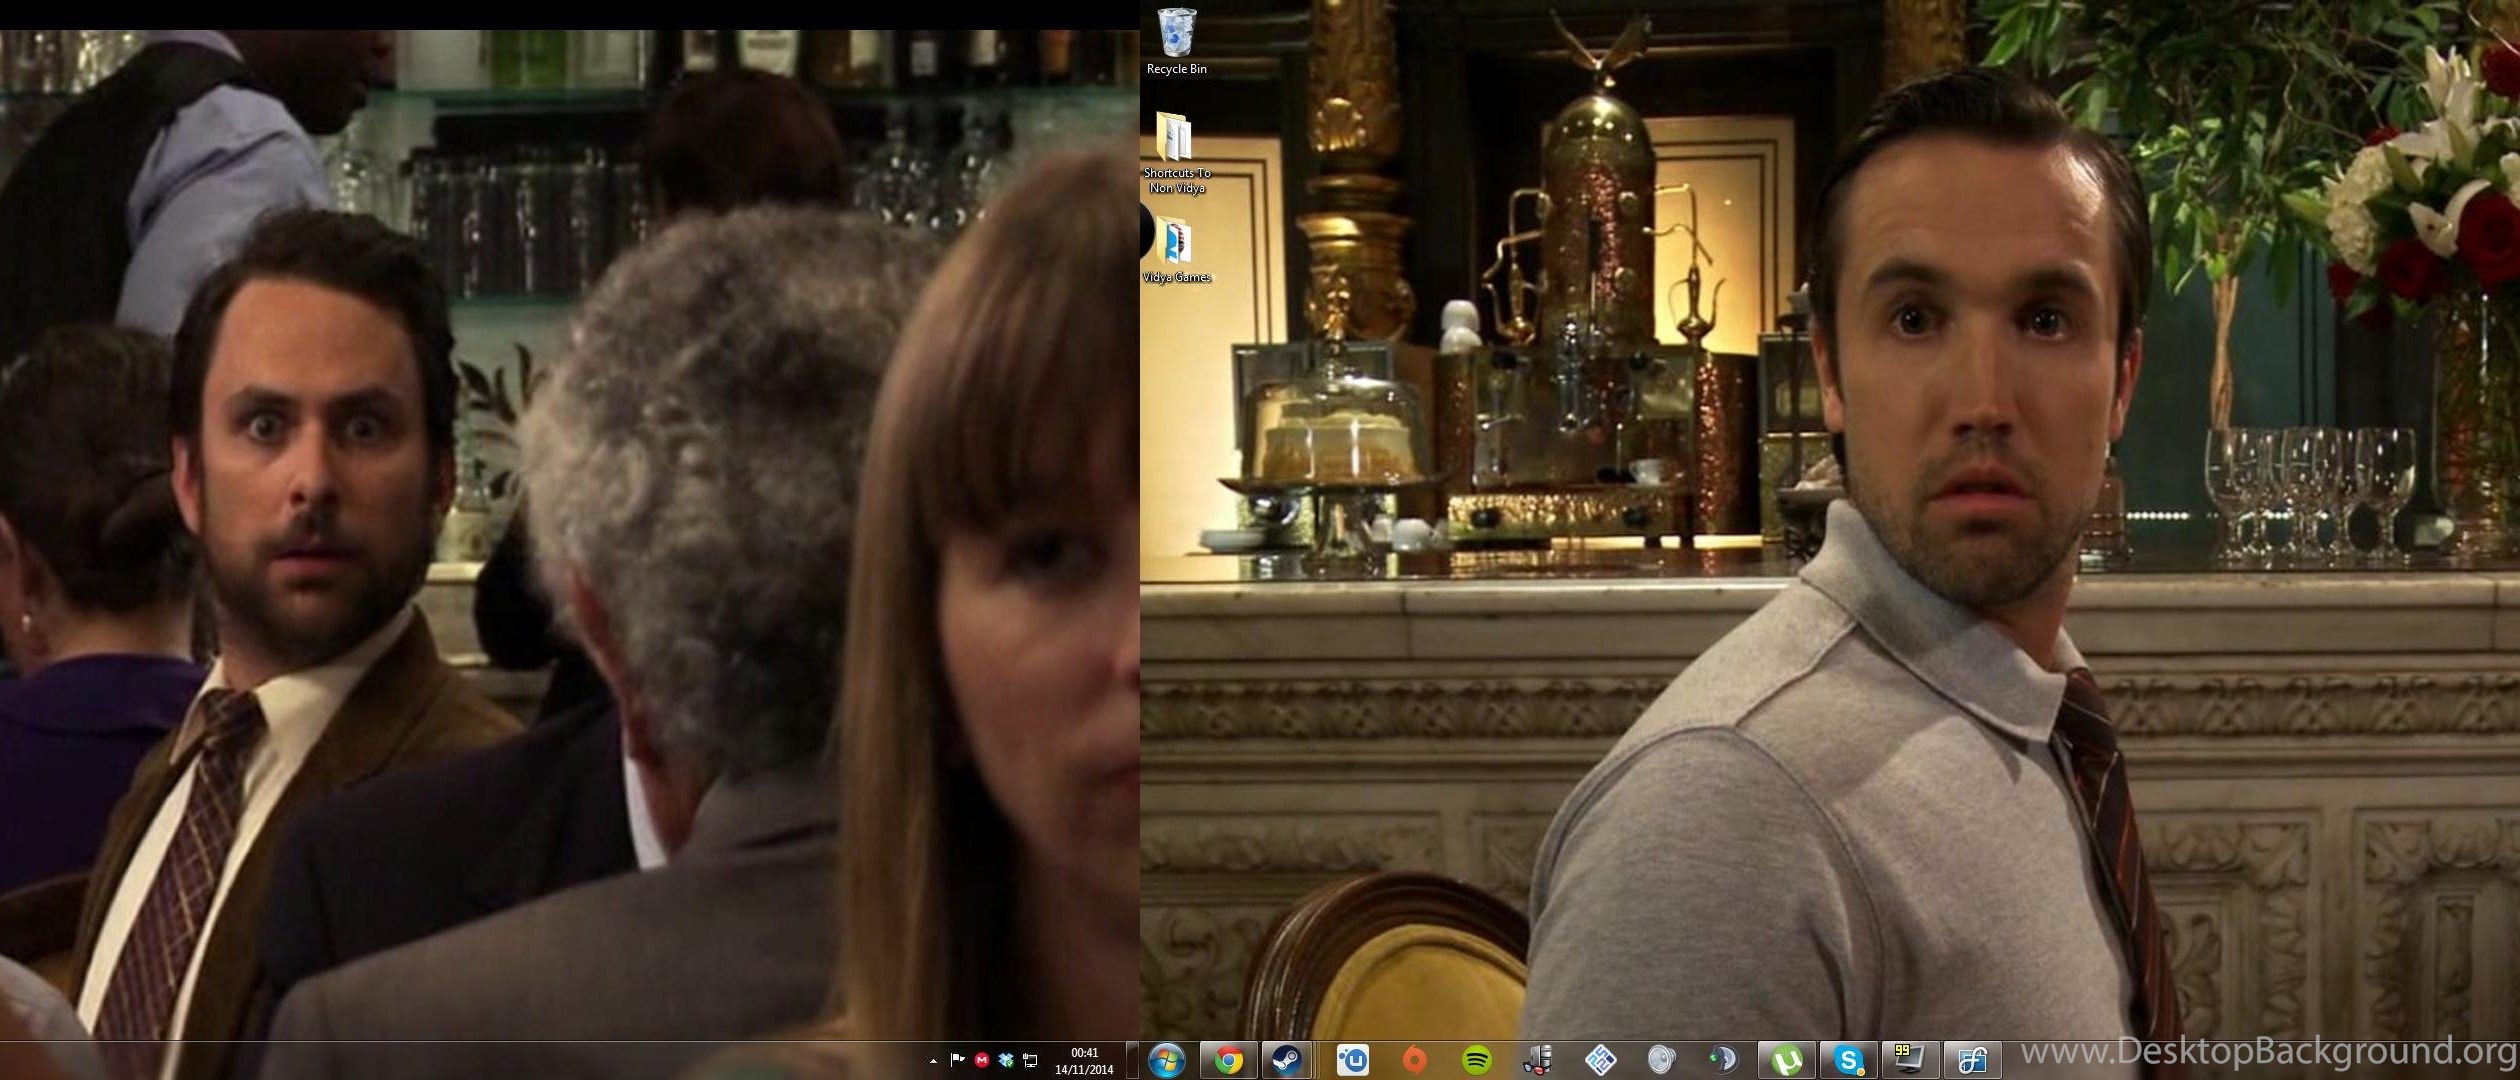Show hidden system tray icons
This screenshot has height=1080, width=2520.
[933, 1061]
